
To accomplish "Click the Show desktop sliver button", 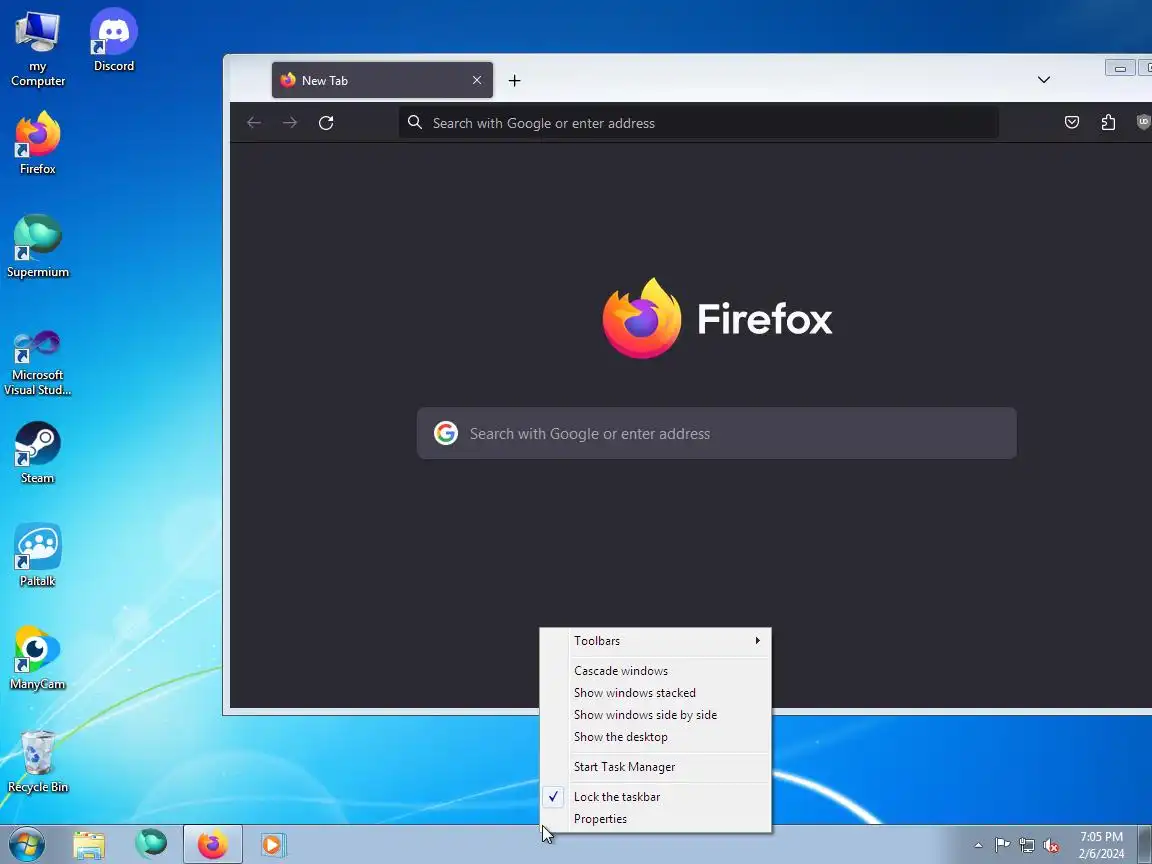I will click(x=1145, y=845).
